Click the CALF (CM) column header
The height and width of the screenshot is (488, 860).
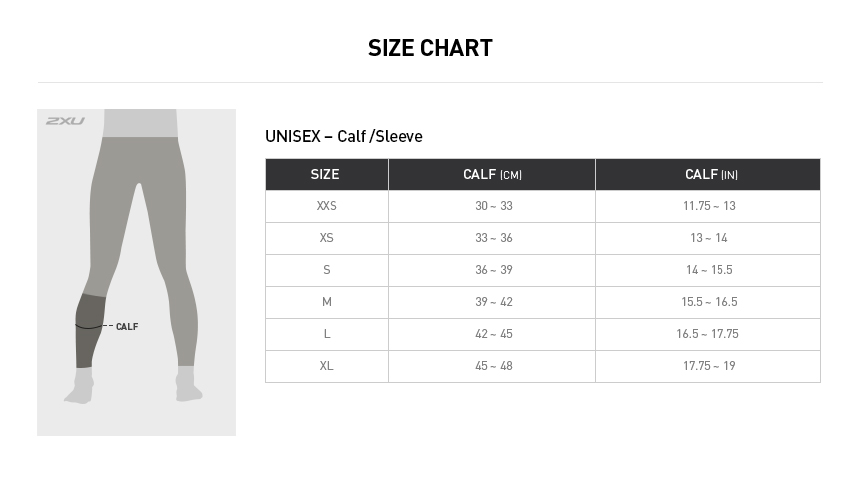(492, 174)
